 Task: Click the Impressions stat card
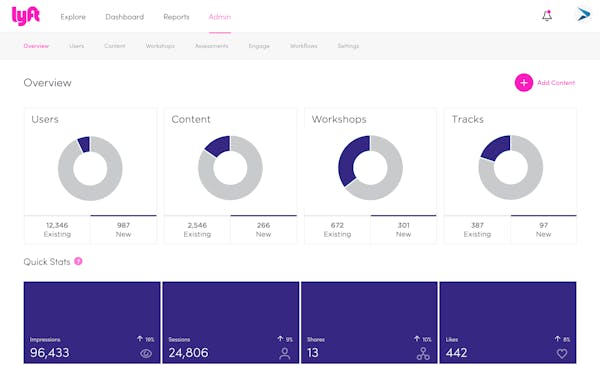point(92,322)
